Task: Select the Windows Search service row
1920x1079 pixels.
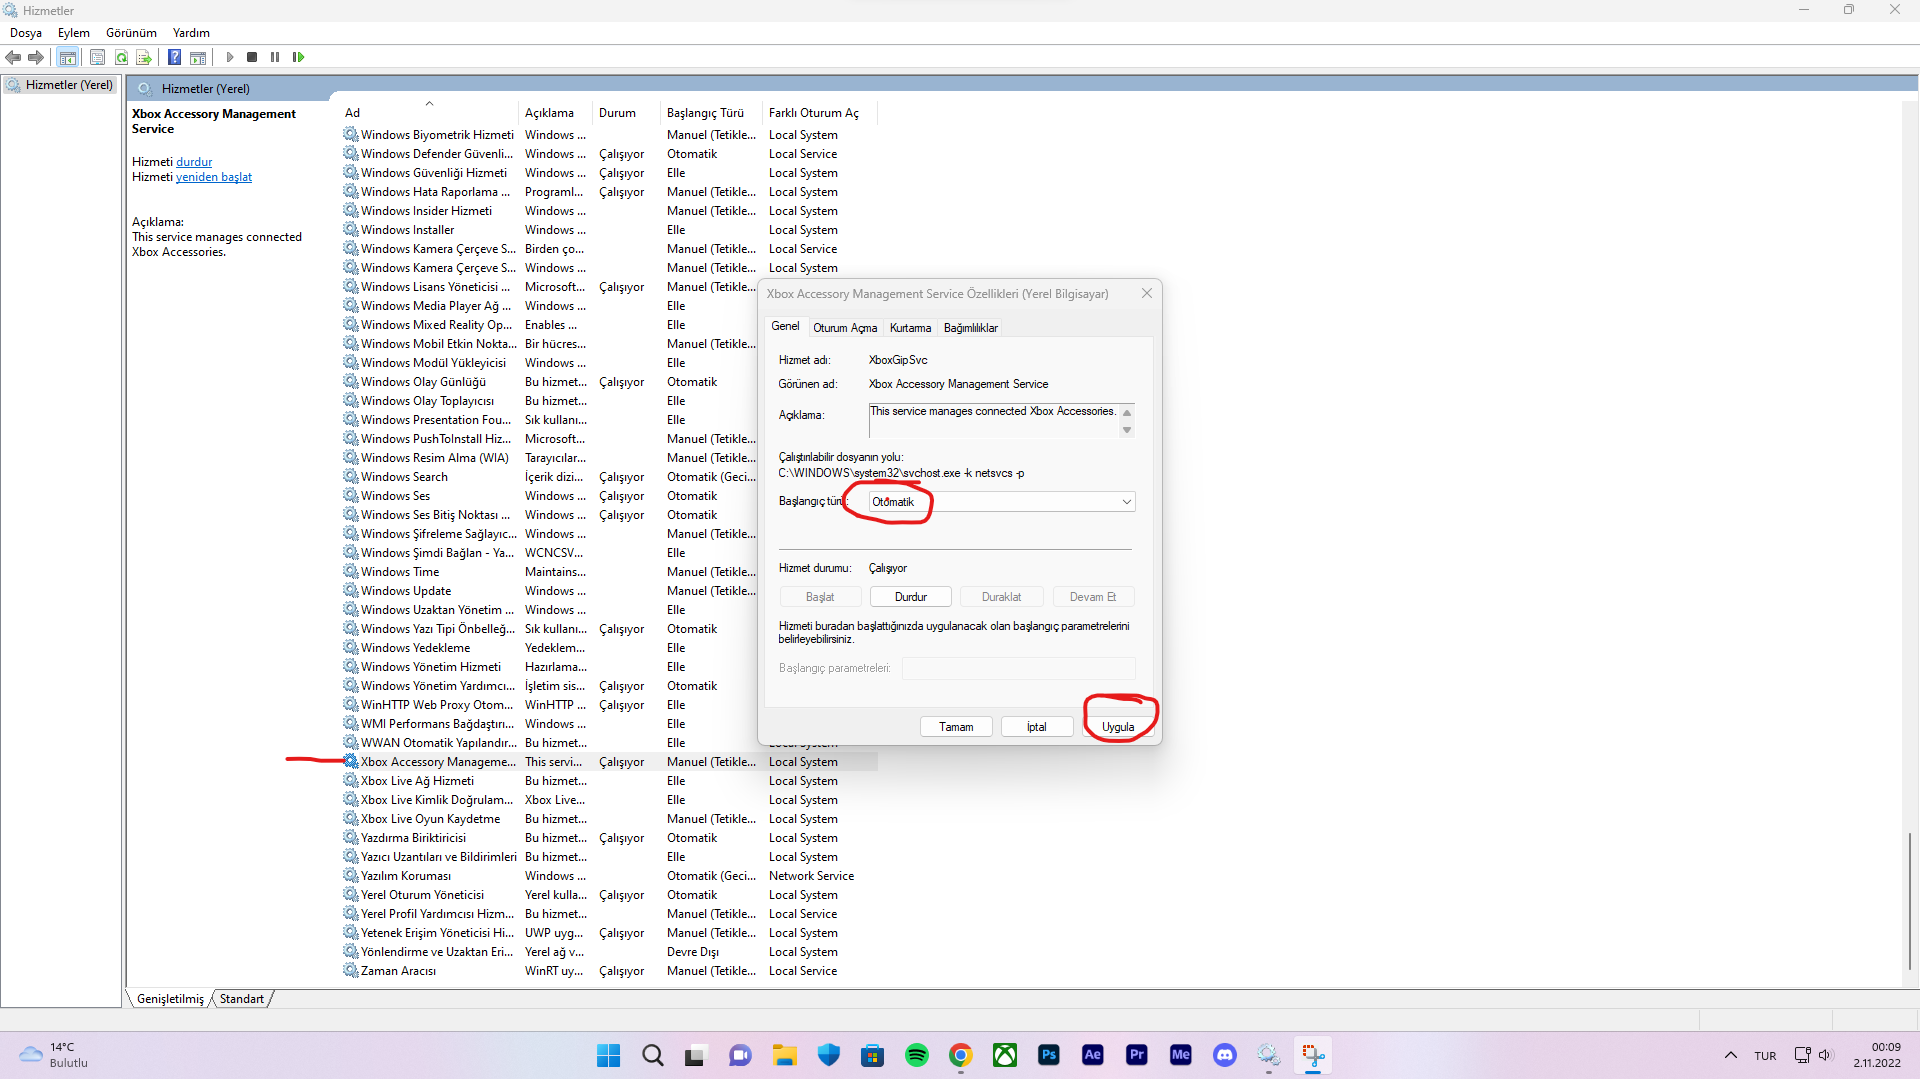Action: point(610,477)
